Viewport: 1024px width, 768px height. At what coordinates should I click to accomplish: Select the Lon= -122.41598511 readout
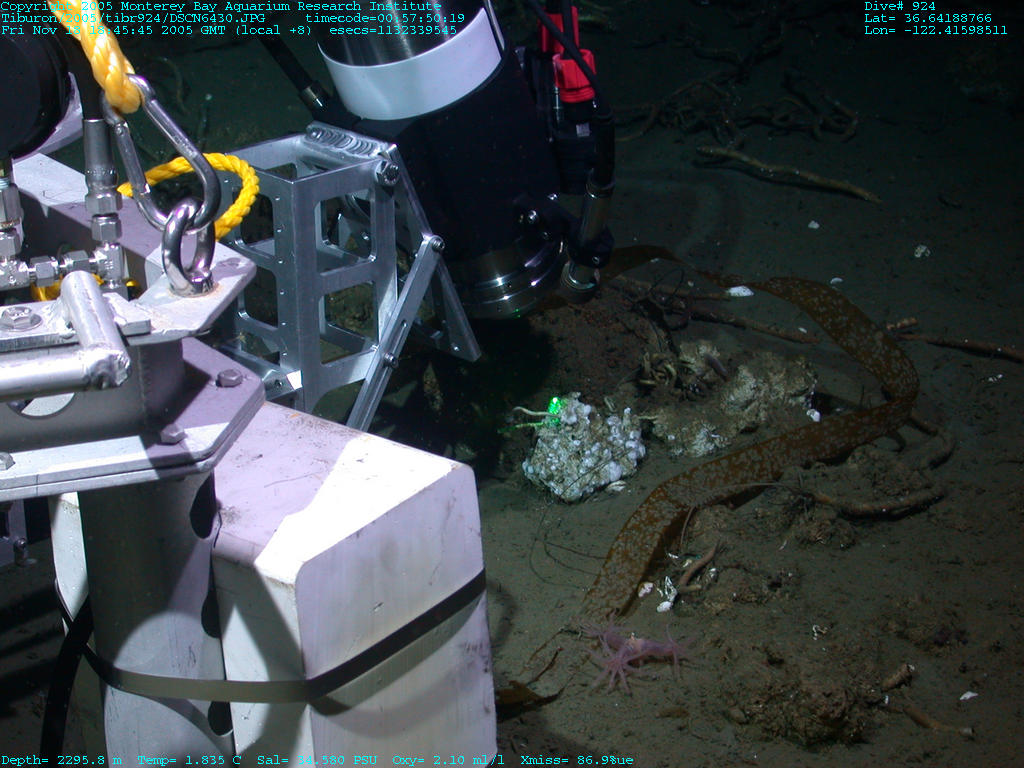[x=935, y=30]
